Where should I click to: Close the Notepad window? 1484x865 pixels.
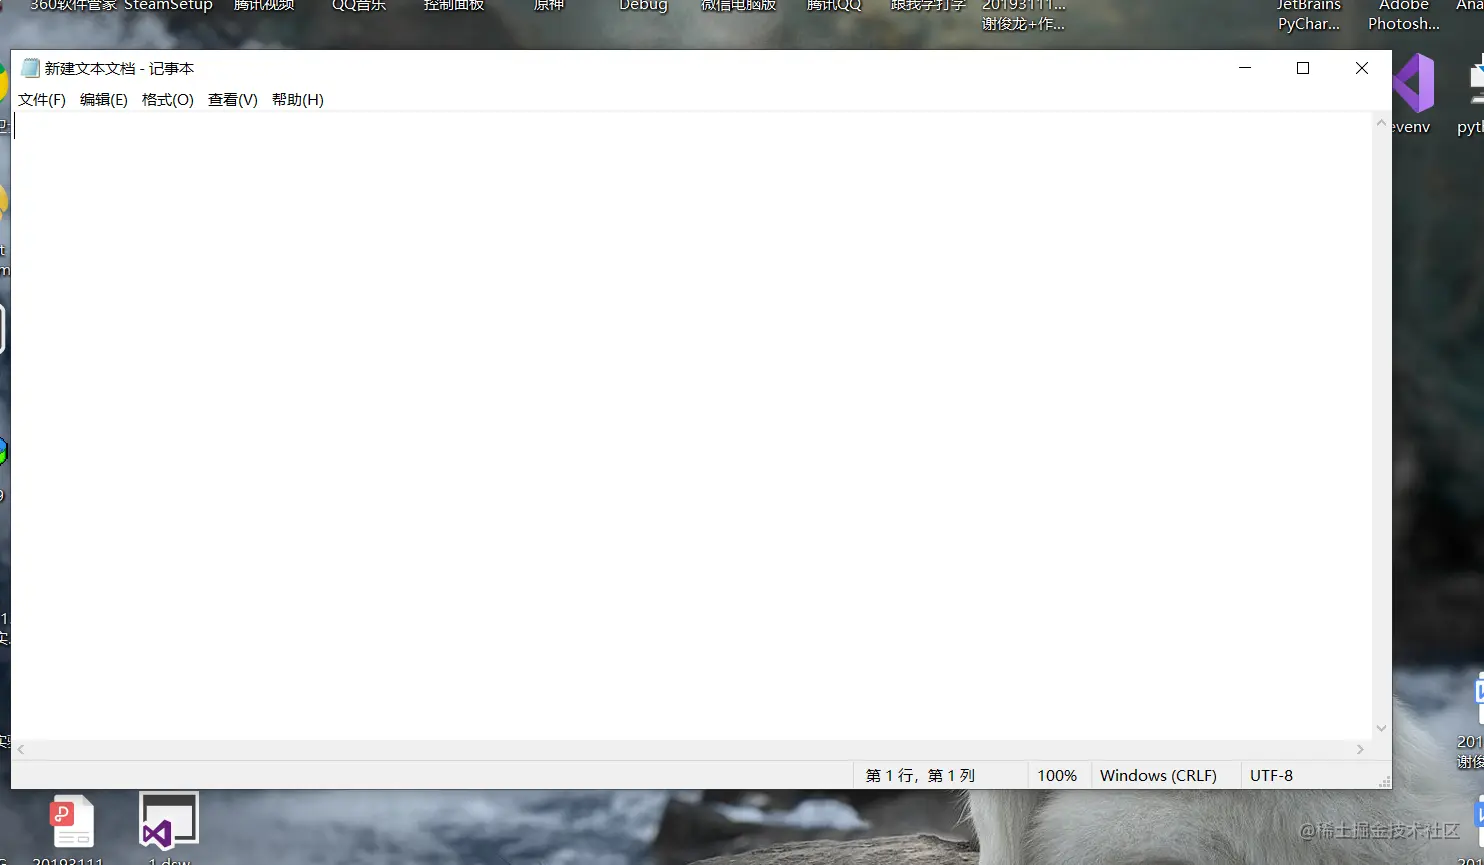click(1362, 68)
